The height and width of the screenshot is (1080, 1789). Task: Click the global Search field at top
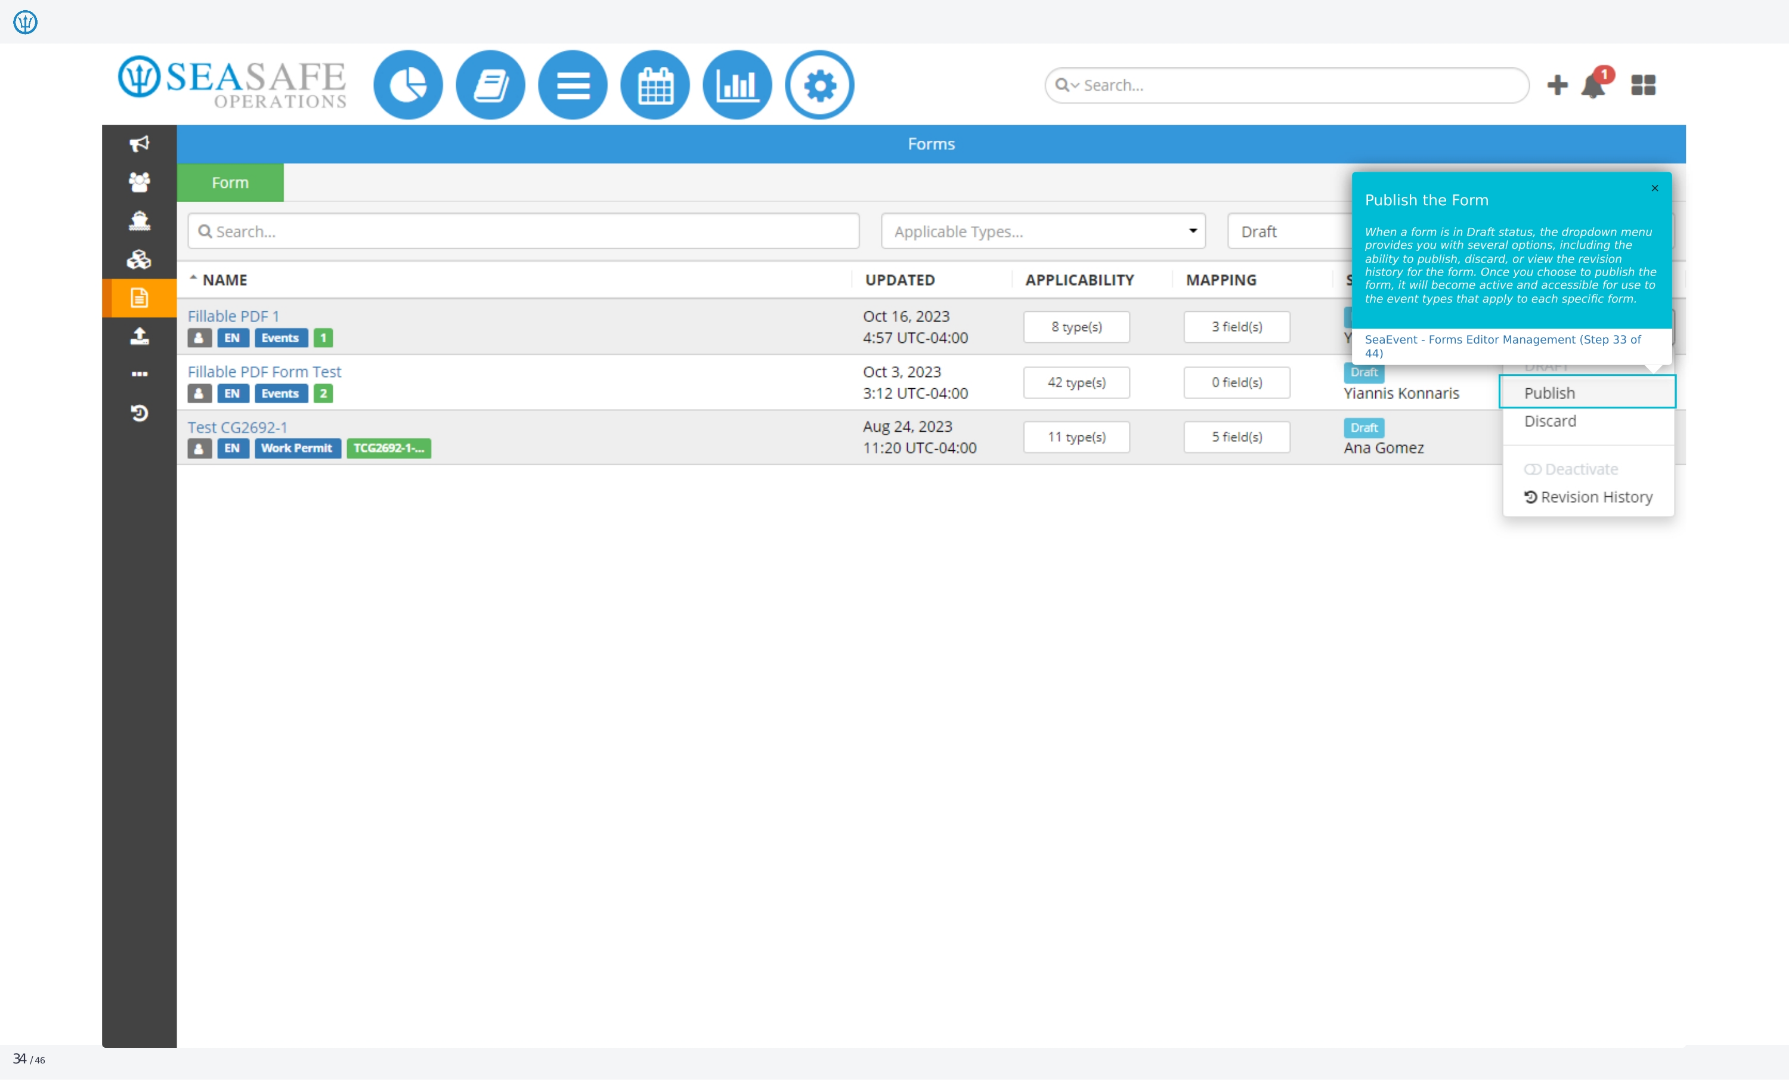pyautogui.click(x=1287, y=86)
